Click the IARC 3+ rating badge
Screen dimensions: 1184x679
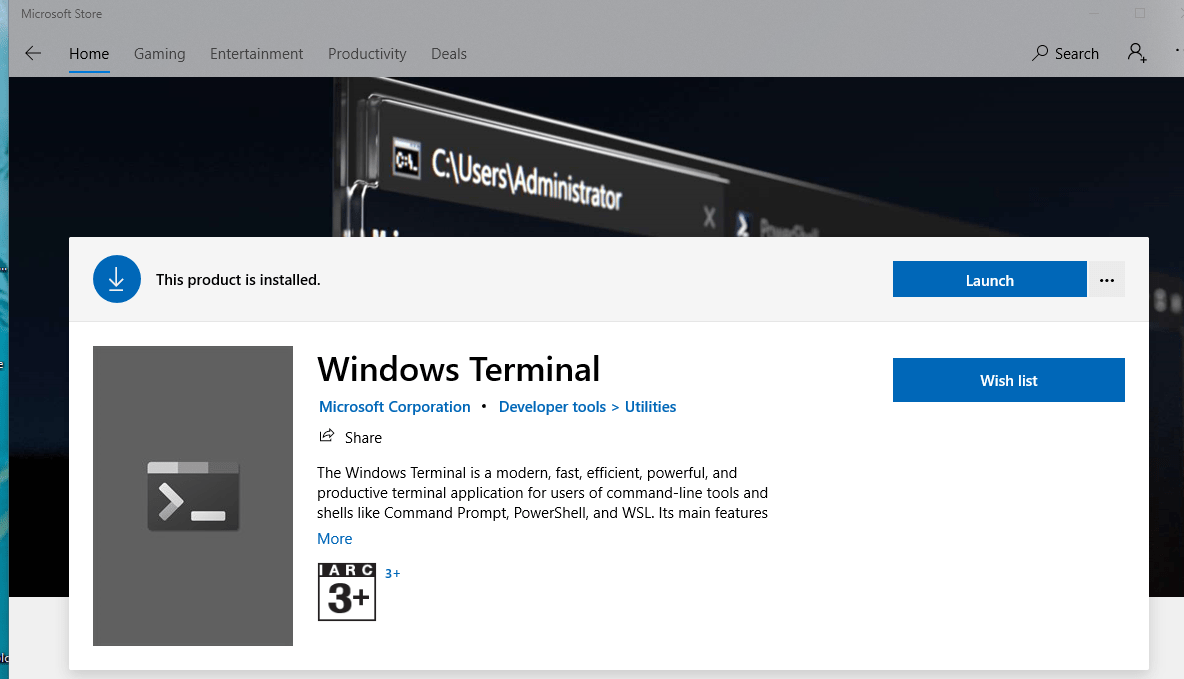[346, 592]
